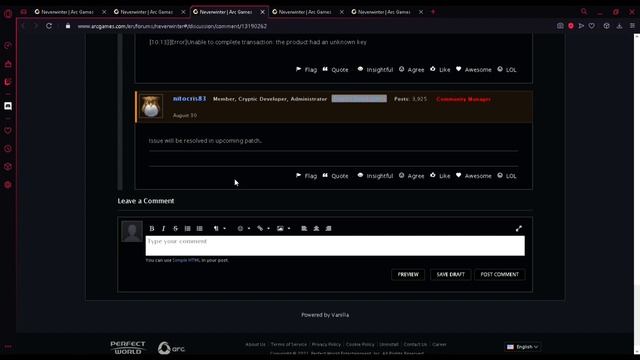Mark error message comment as Insightful
Image resolution: width=640 pixels, height=360 pixels.
[375, 70]
